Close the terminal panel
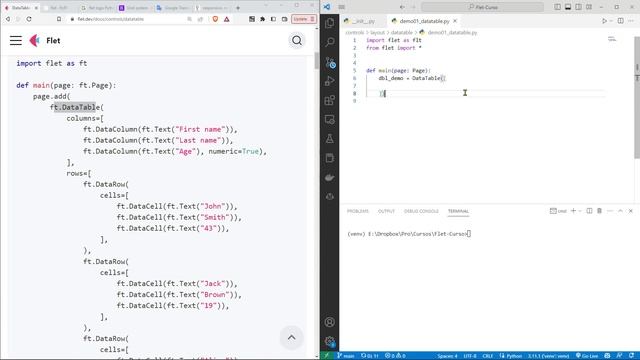The width and height of the screenshot is (640, 360). 631,211
